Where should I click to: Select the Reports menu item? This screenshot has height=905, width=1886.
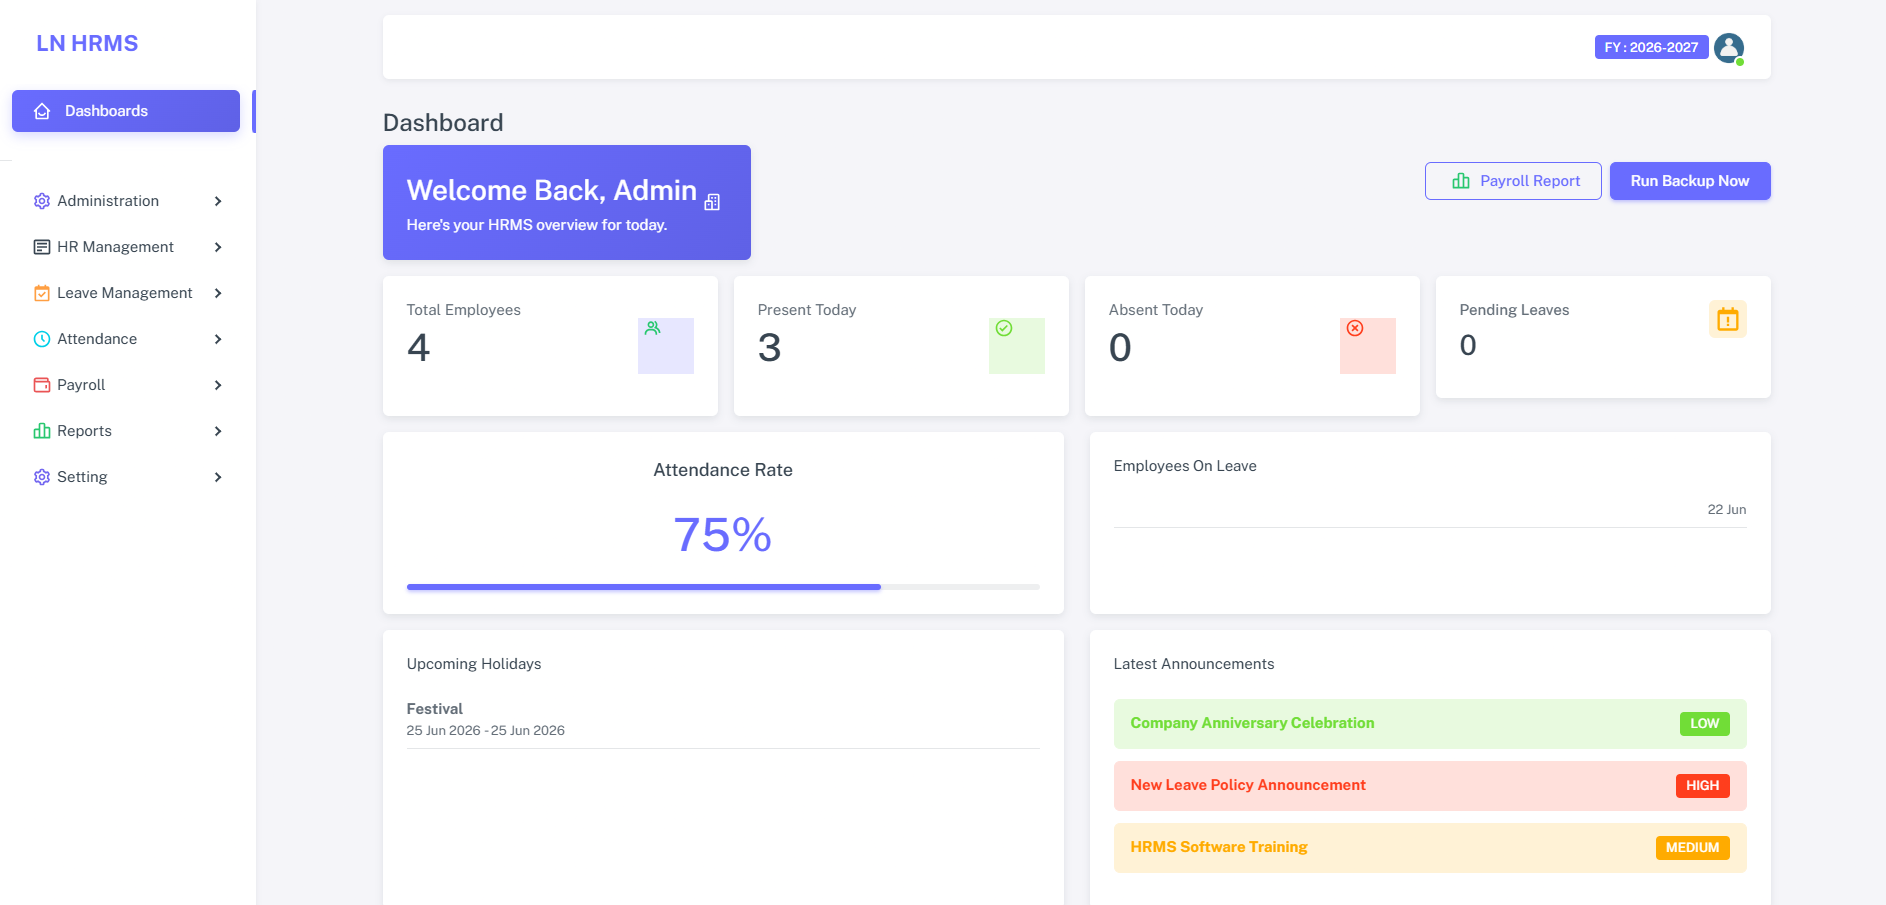126,431
